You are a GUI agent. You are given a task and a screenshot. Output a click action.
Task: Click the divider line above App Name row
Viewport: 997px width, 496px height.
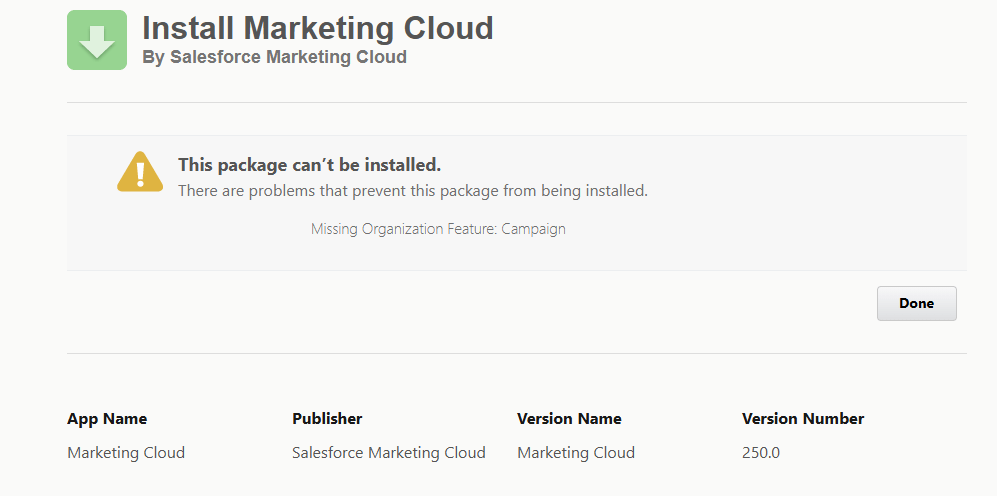coord(516,353)
